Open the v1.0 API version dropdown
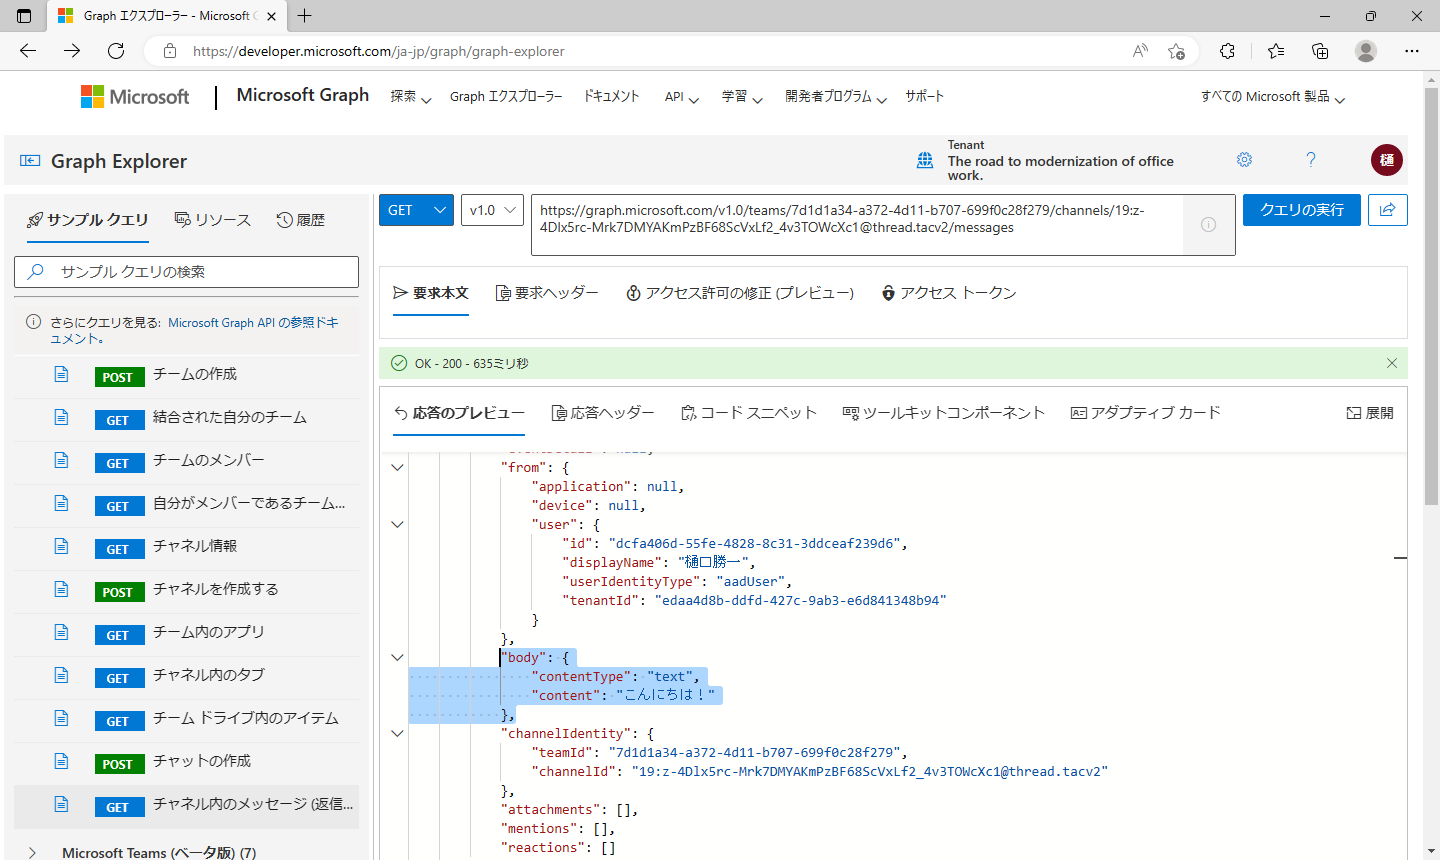This screenshot has width=1440, height=860. pyautogui.click(x=492, y=210)
